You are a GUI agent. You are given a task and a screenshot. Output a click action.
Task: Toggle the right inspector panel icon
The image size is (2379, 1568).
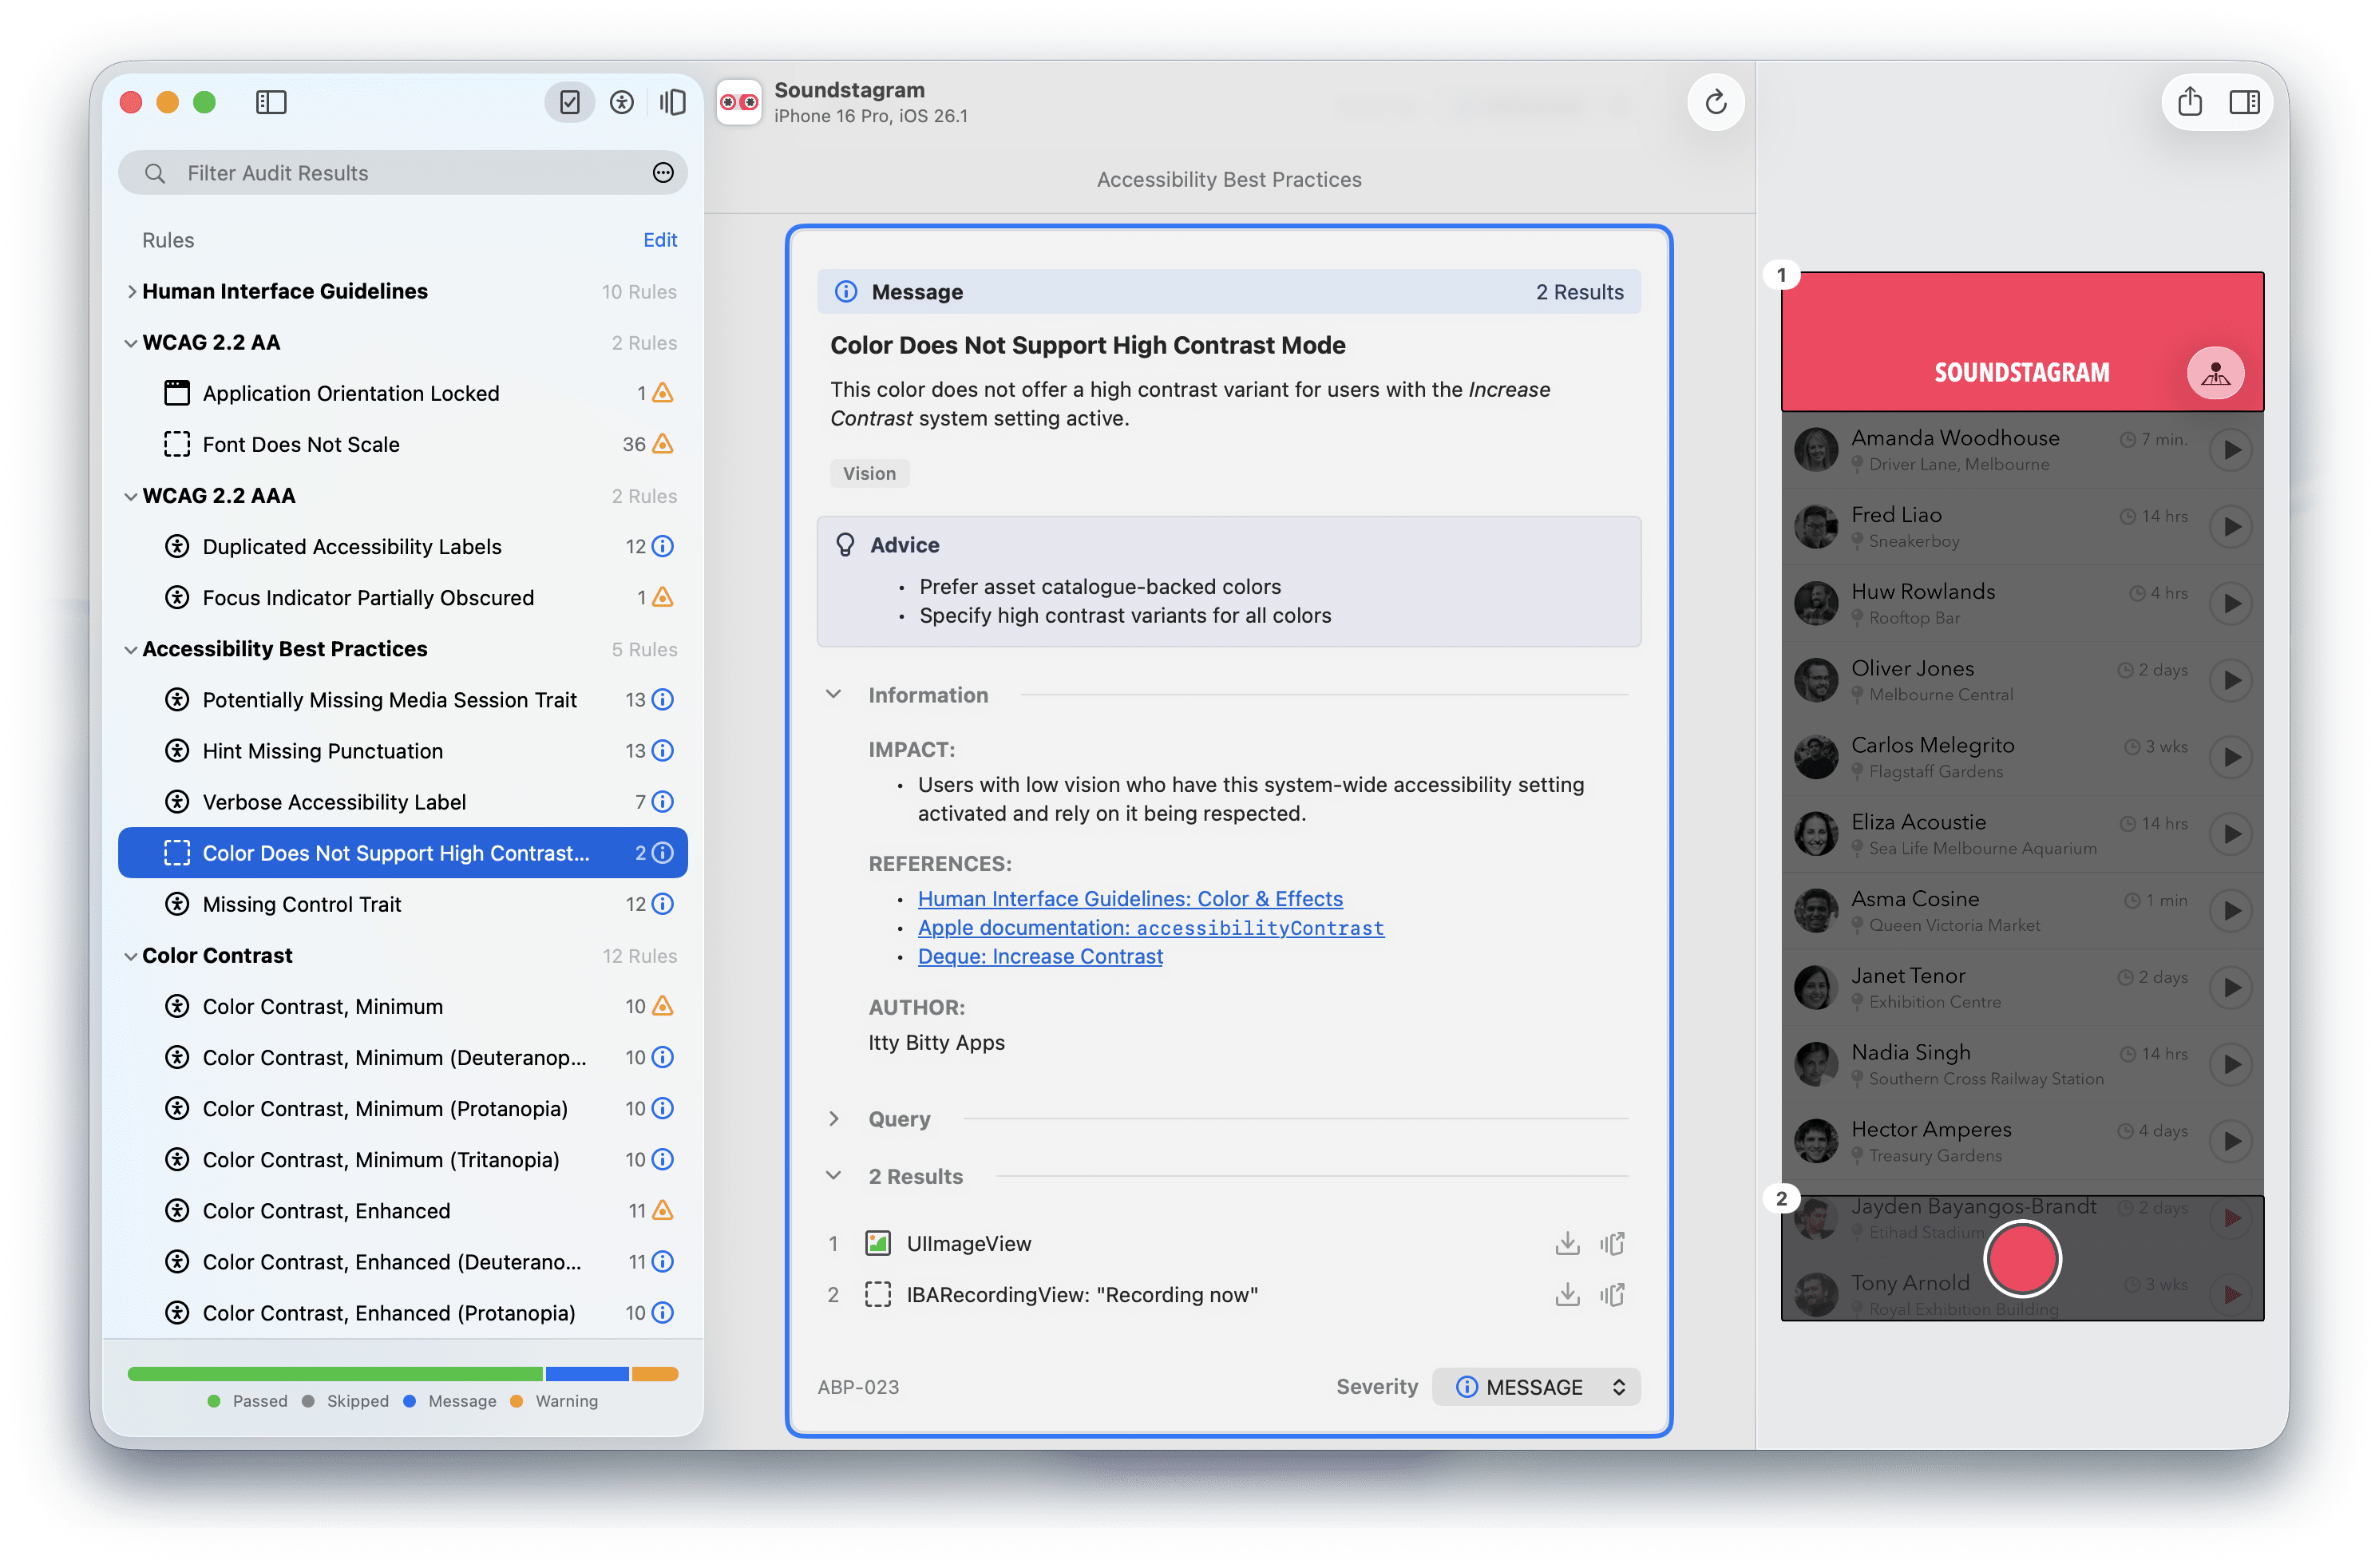[x=2244, y=102]
